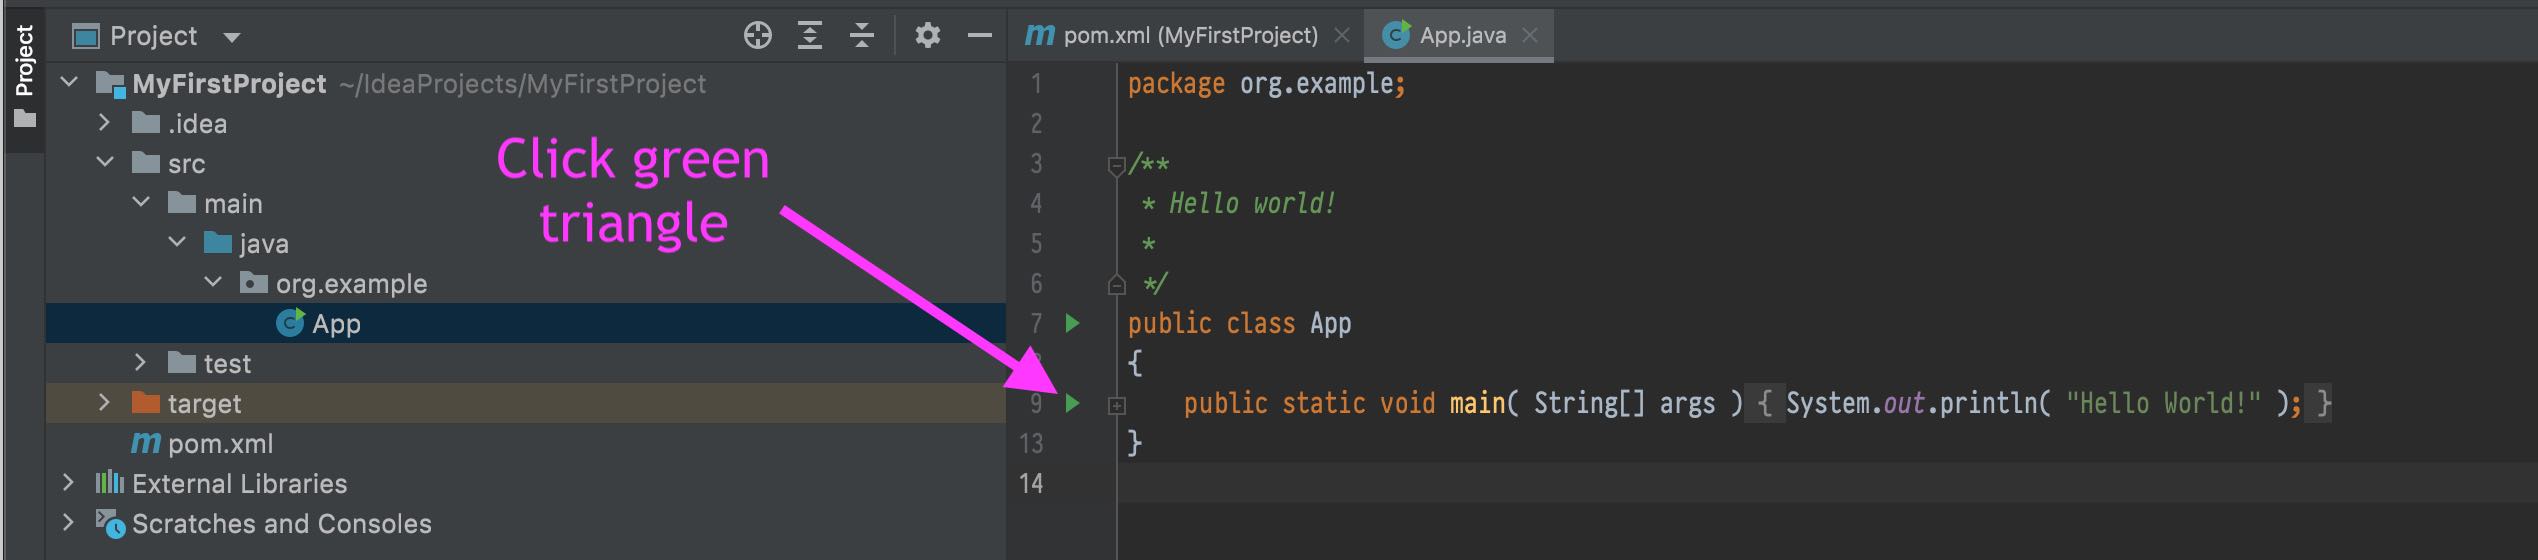Image resolution: width=2538 pixels, height=560 pixels.
Task: Click the "Hello World!" string literal
Action: coord(2163,404)
